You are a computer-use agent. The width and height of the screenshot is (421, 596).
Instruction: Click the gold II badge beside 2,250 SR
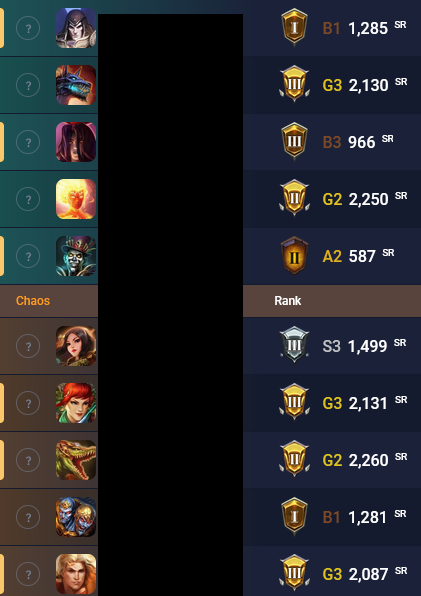[x=294, y=198]
